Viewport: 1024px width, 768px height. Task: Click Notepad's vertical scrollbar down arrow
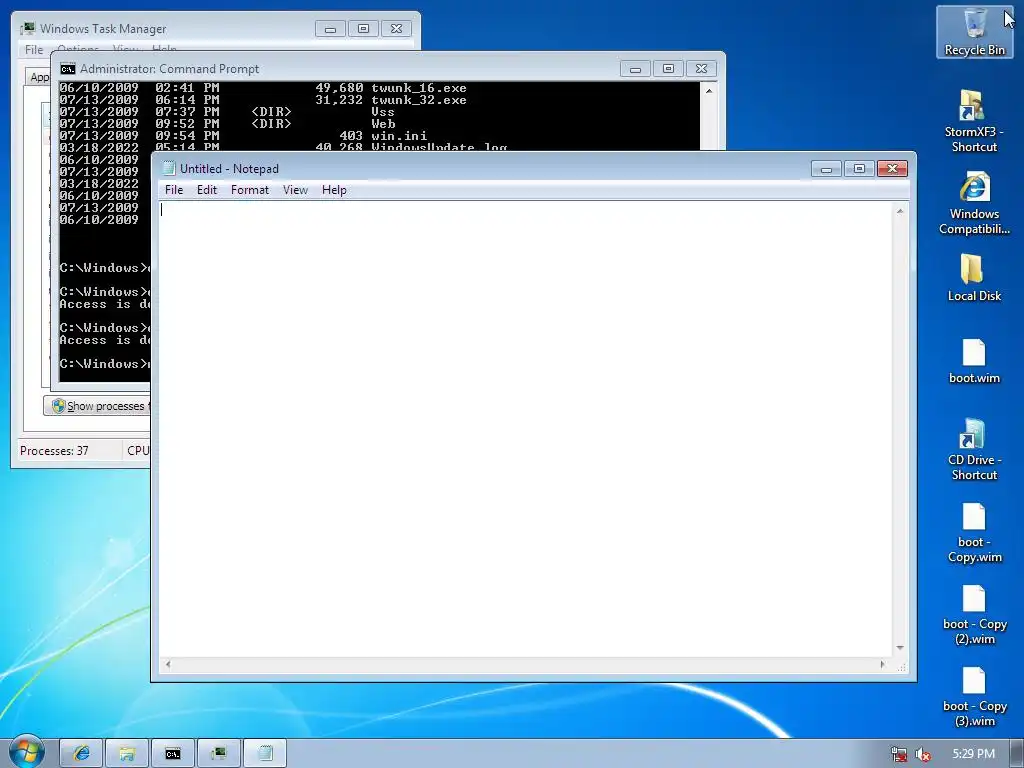click(x=900, y=648)
